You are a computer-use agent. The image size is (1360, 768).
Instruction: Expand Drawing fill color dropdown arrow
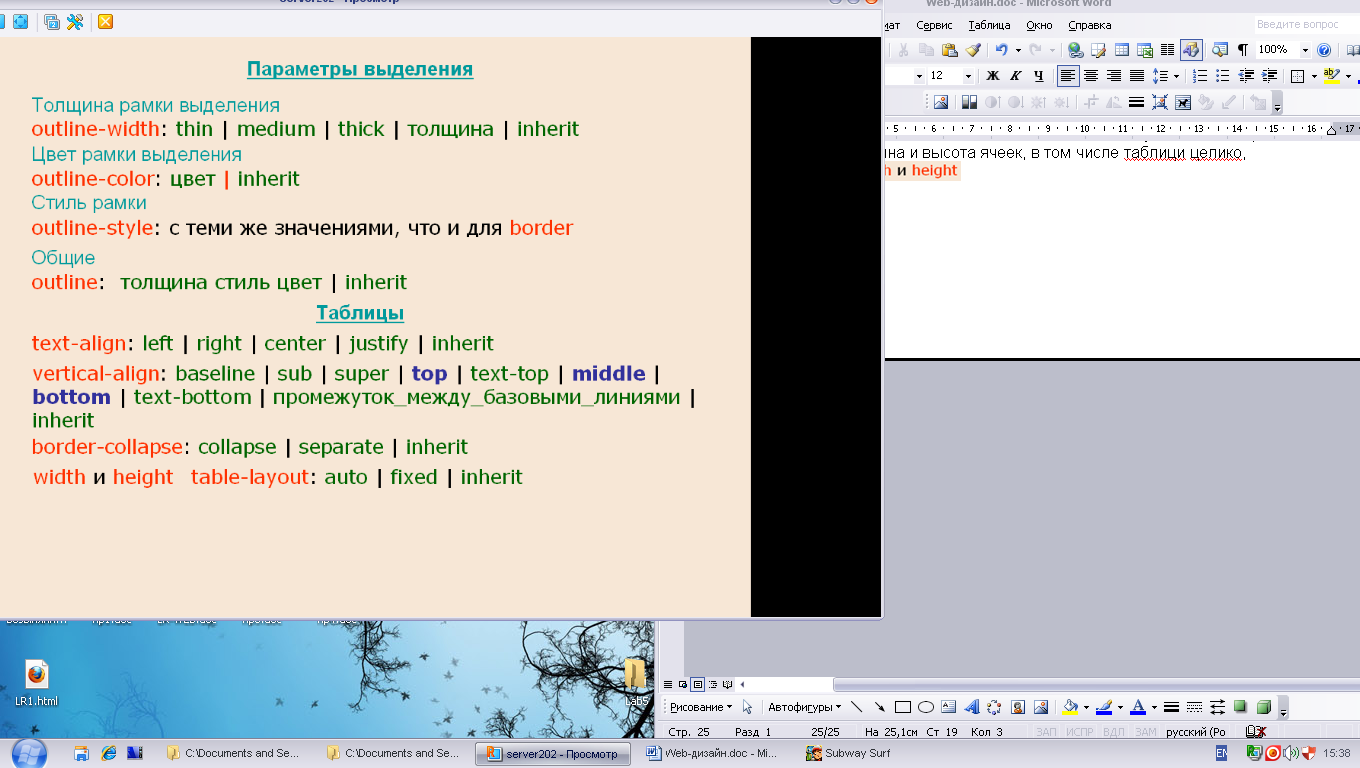click(x=1085, y=707)
